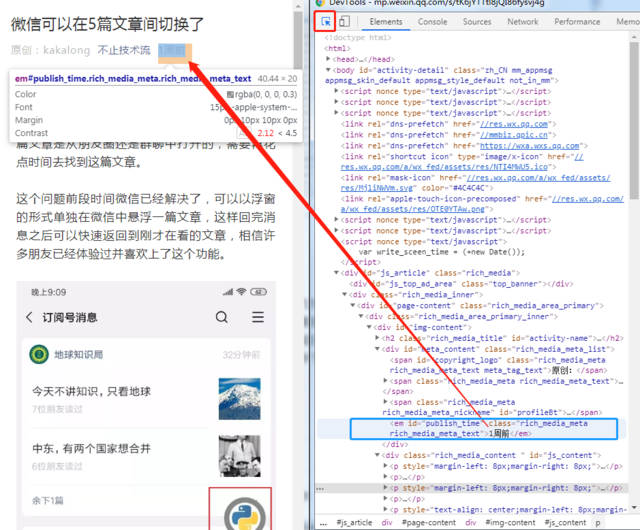Click the #js_article breadcrumb
640x530 pixels.
click(x=354, y=523)
